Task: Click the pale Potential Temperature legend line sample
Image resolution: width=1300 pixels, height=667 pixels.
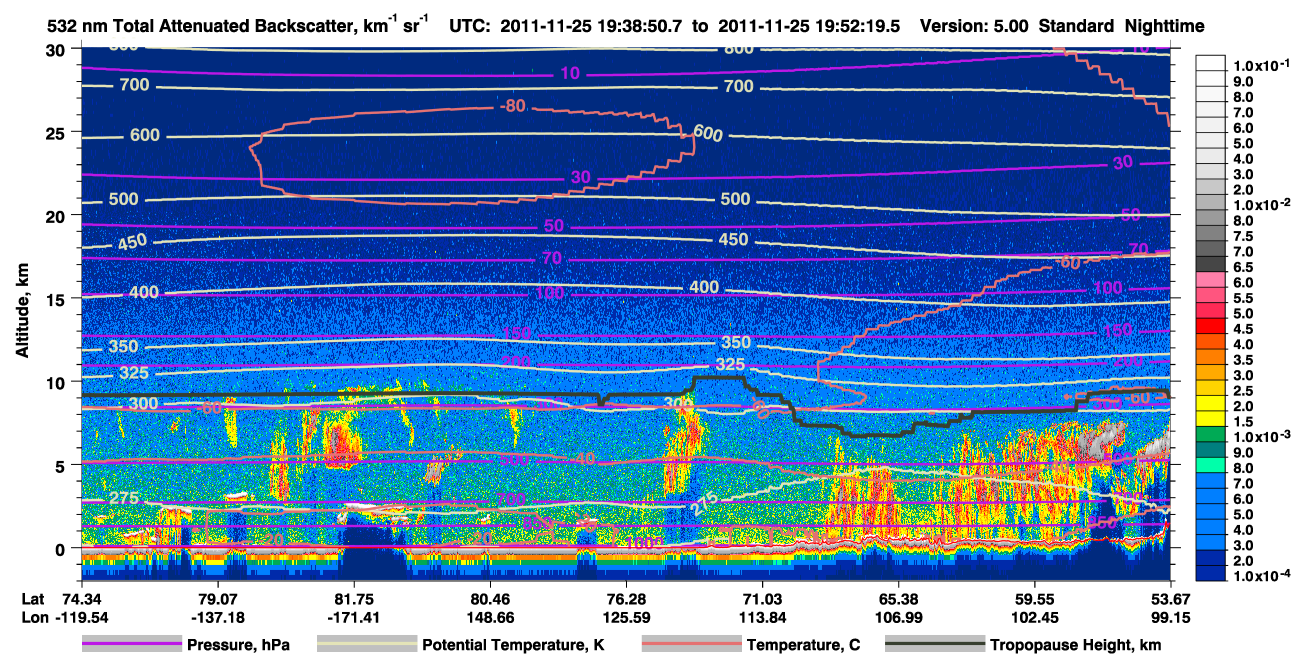Action: point(366,645)
